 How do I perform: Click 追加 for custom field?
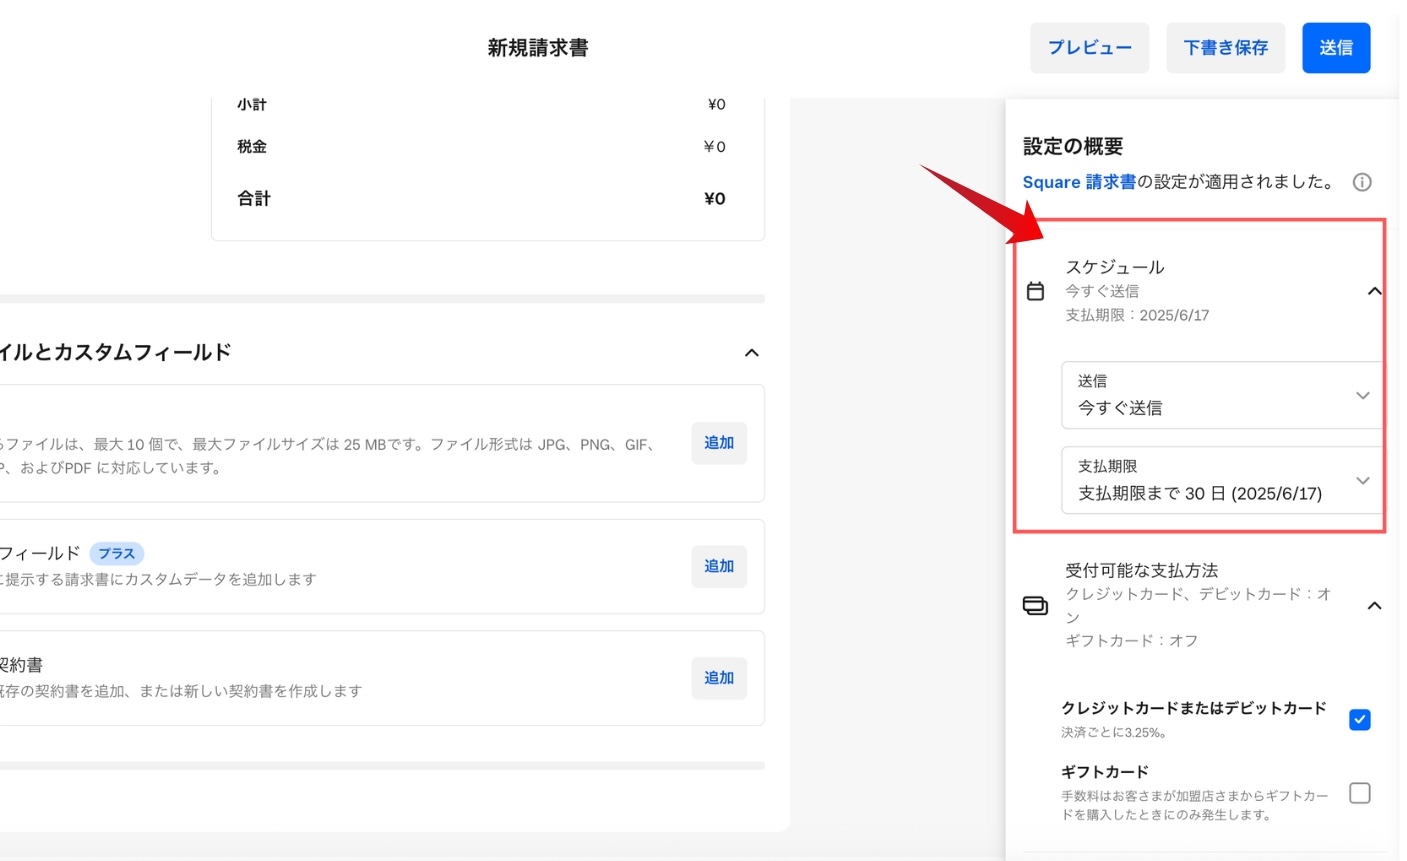[719, 566]
